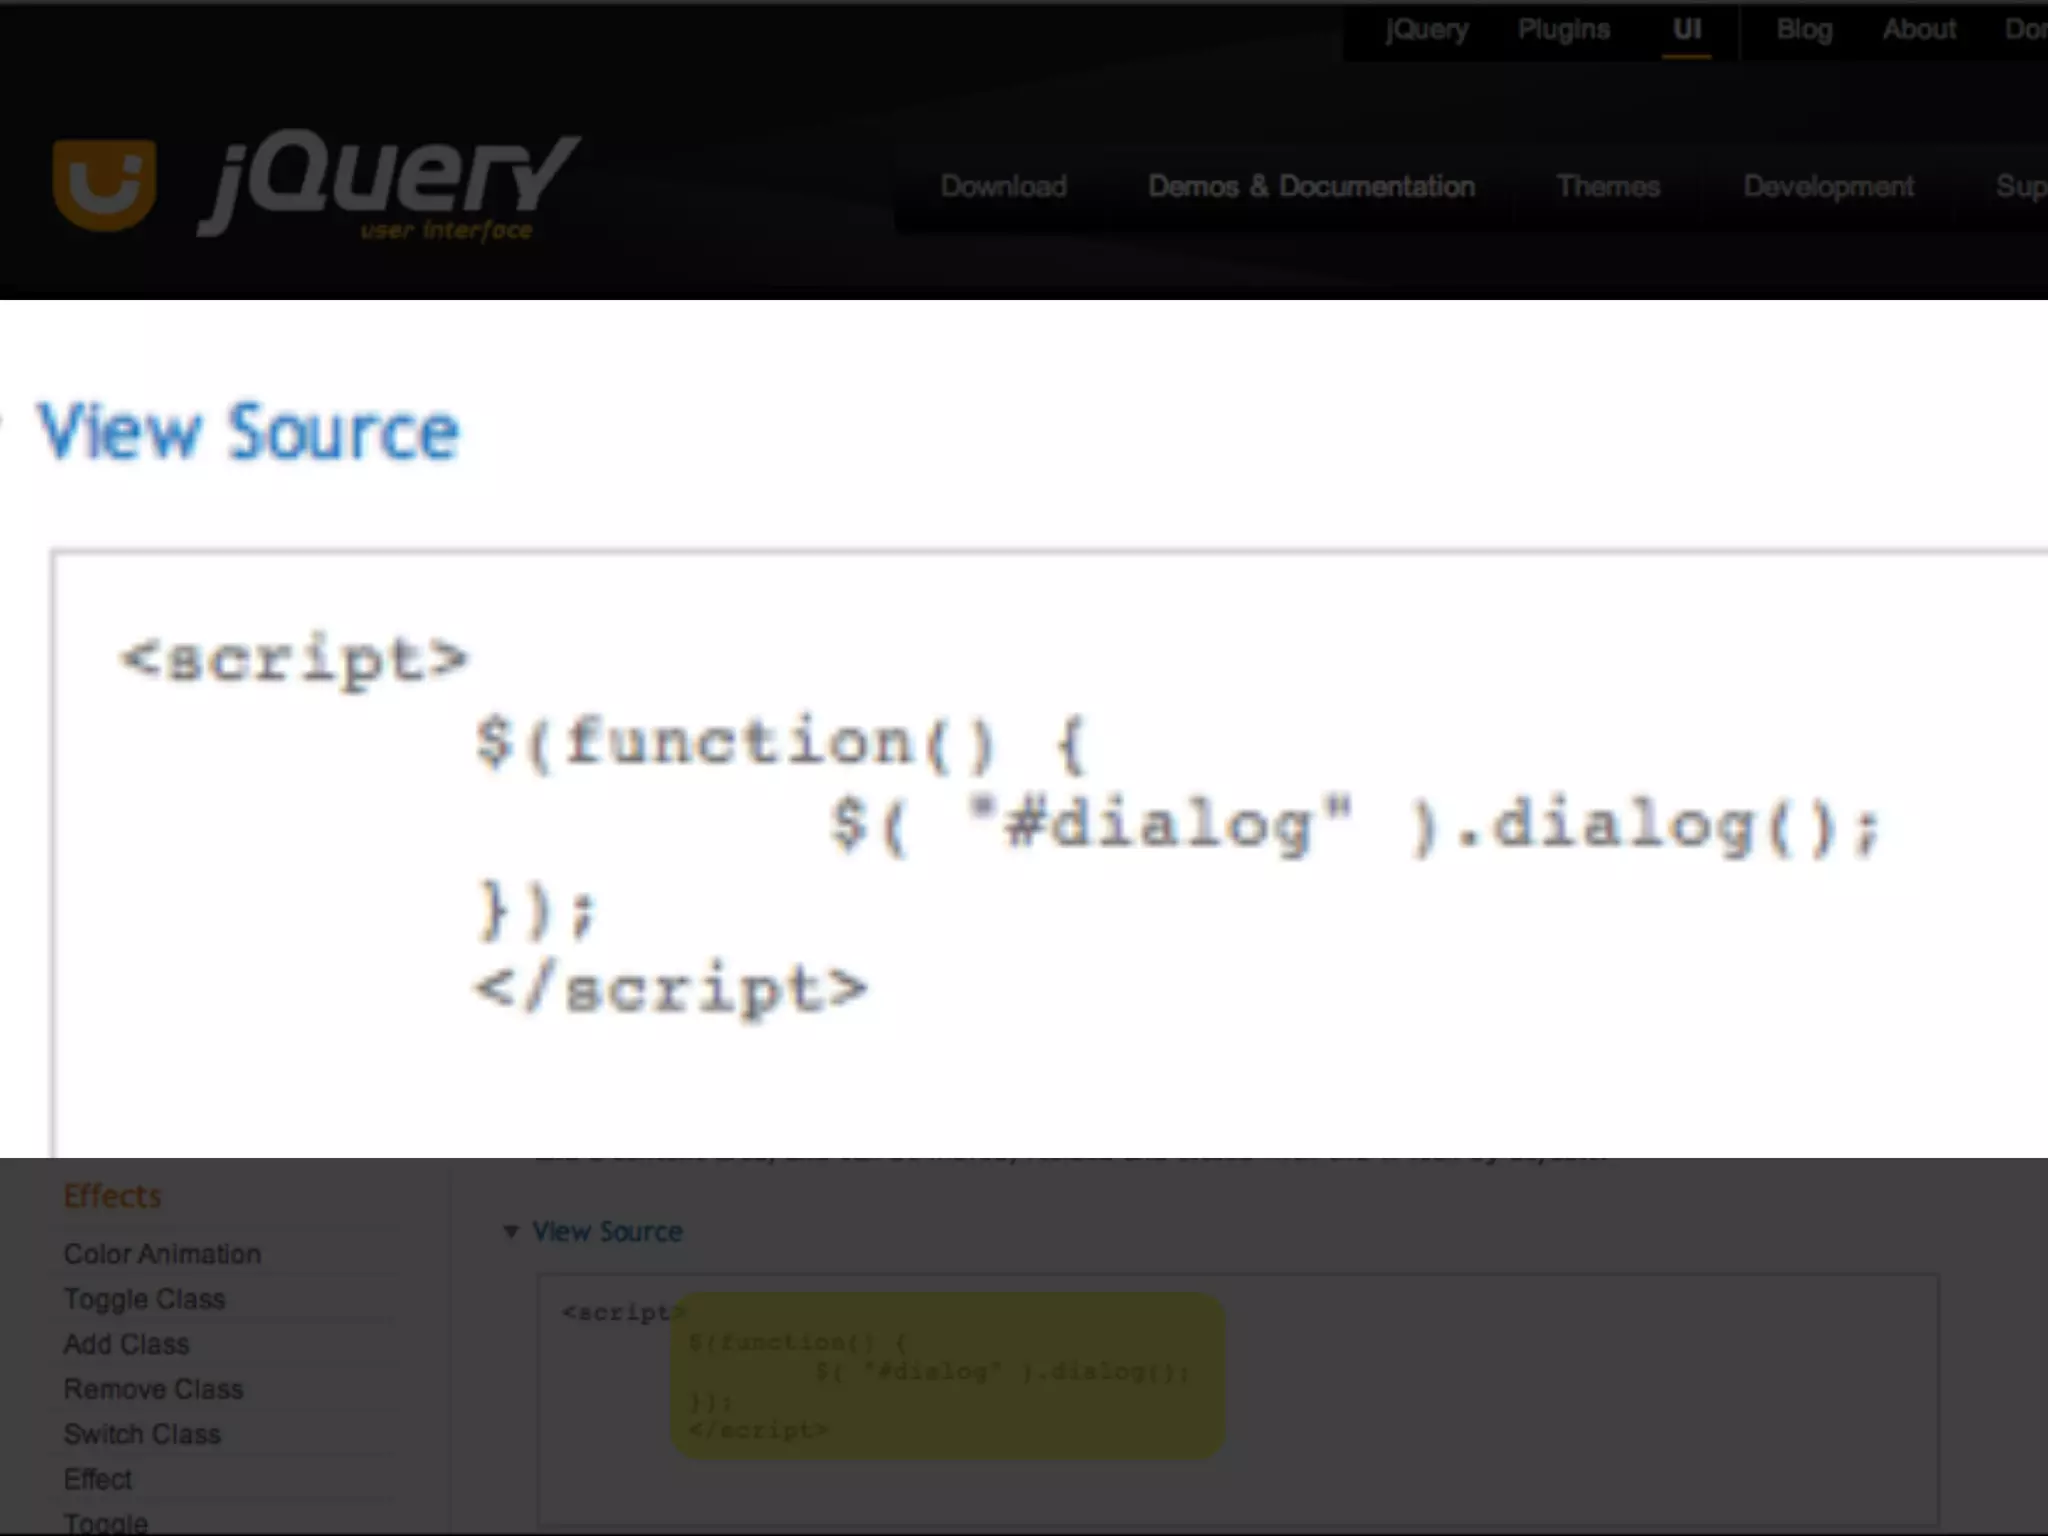Open the About top navigation link

coord(1919,30)
